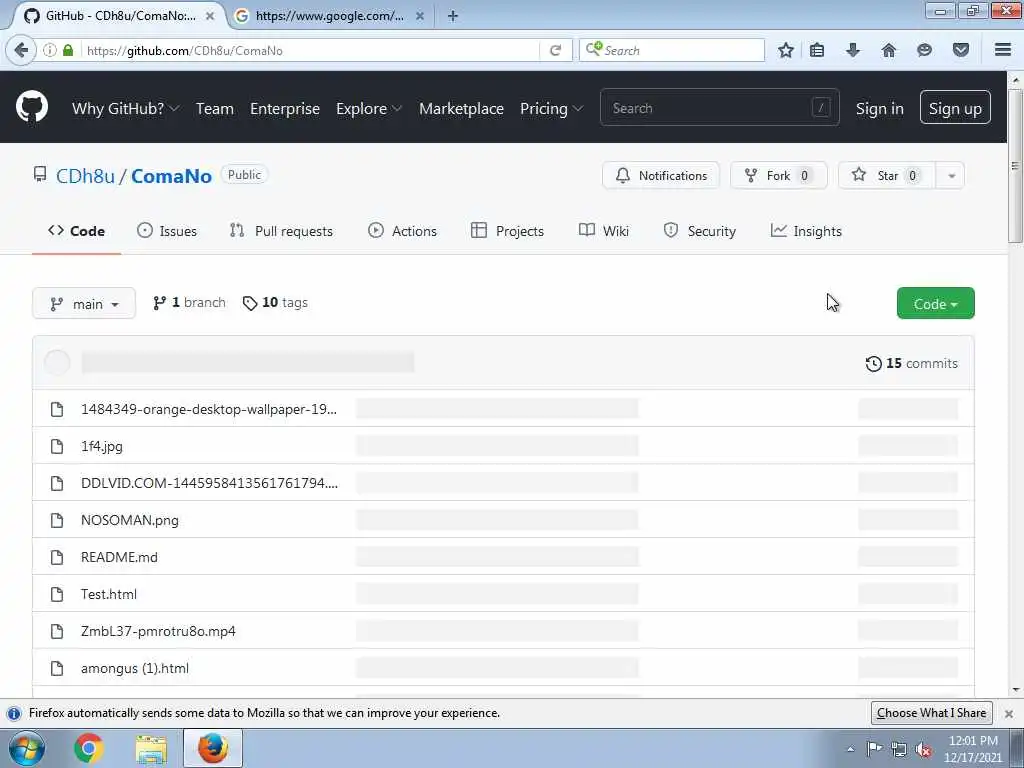Click the Notifications button

coord(661,176)
